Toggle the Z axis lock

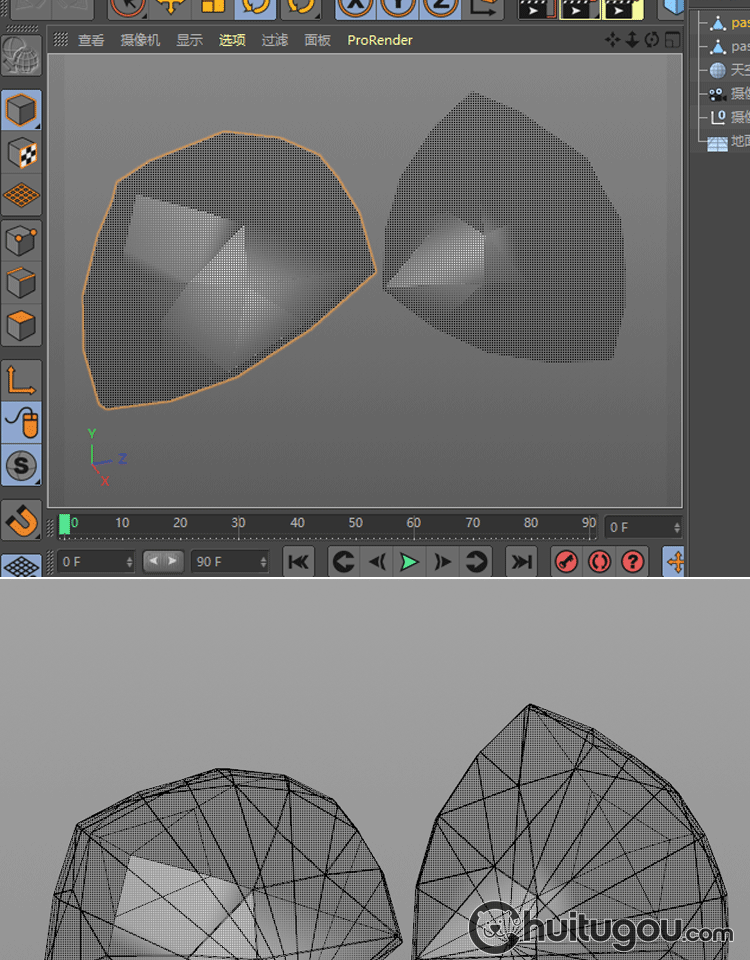point(440,6)
